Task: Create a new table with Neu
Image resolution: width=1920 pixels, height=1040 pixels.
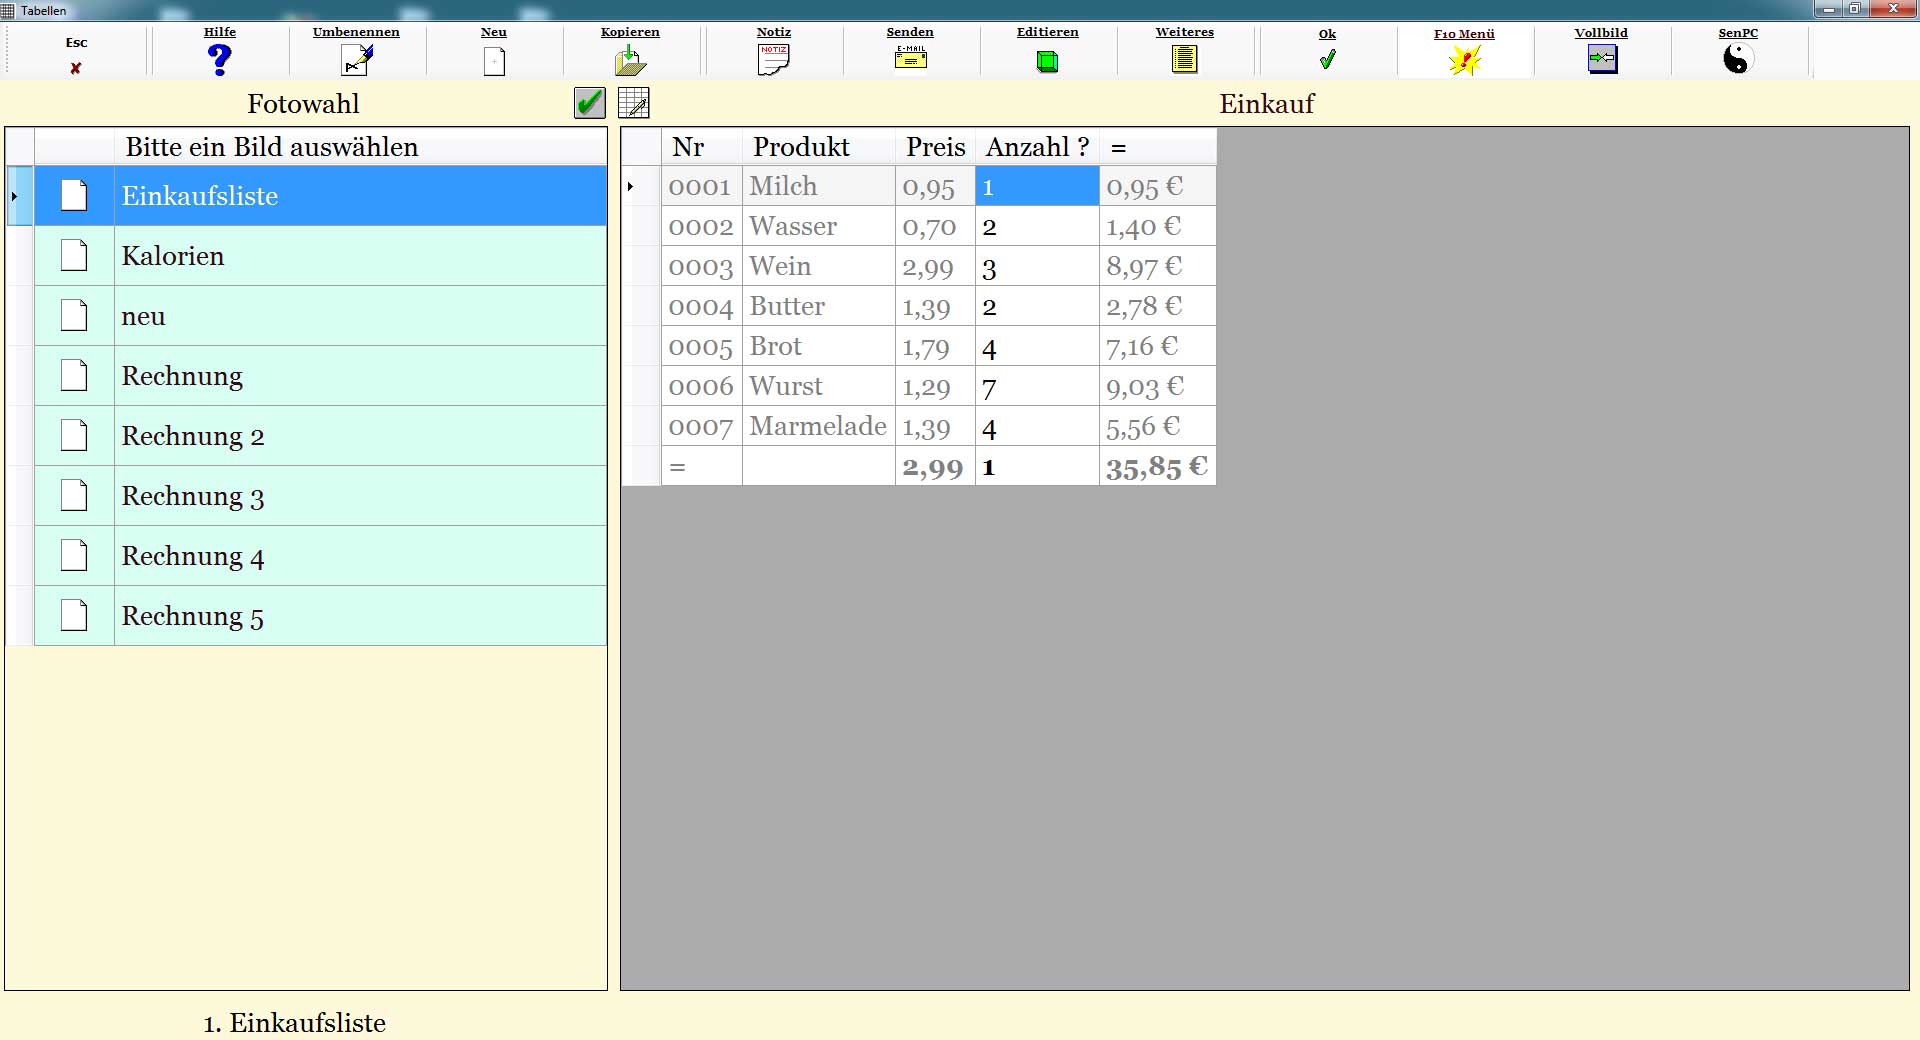Action: (494, 62)
